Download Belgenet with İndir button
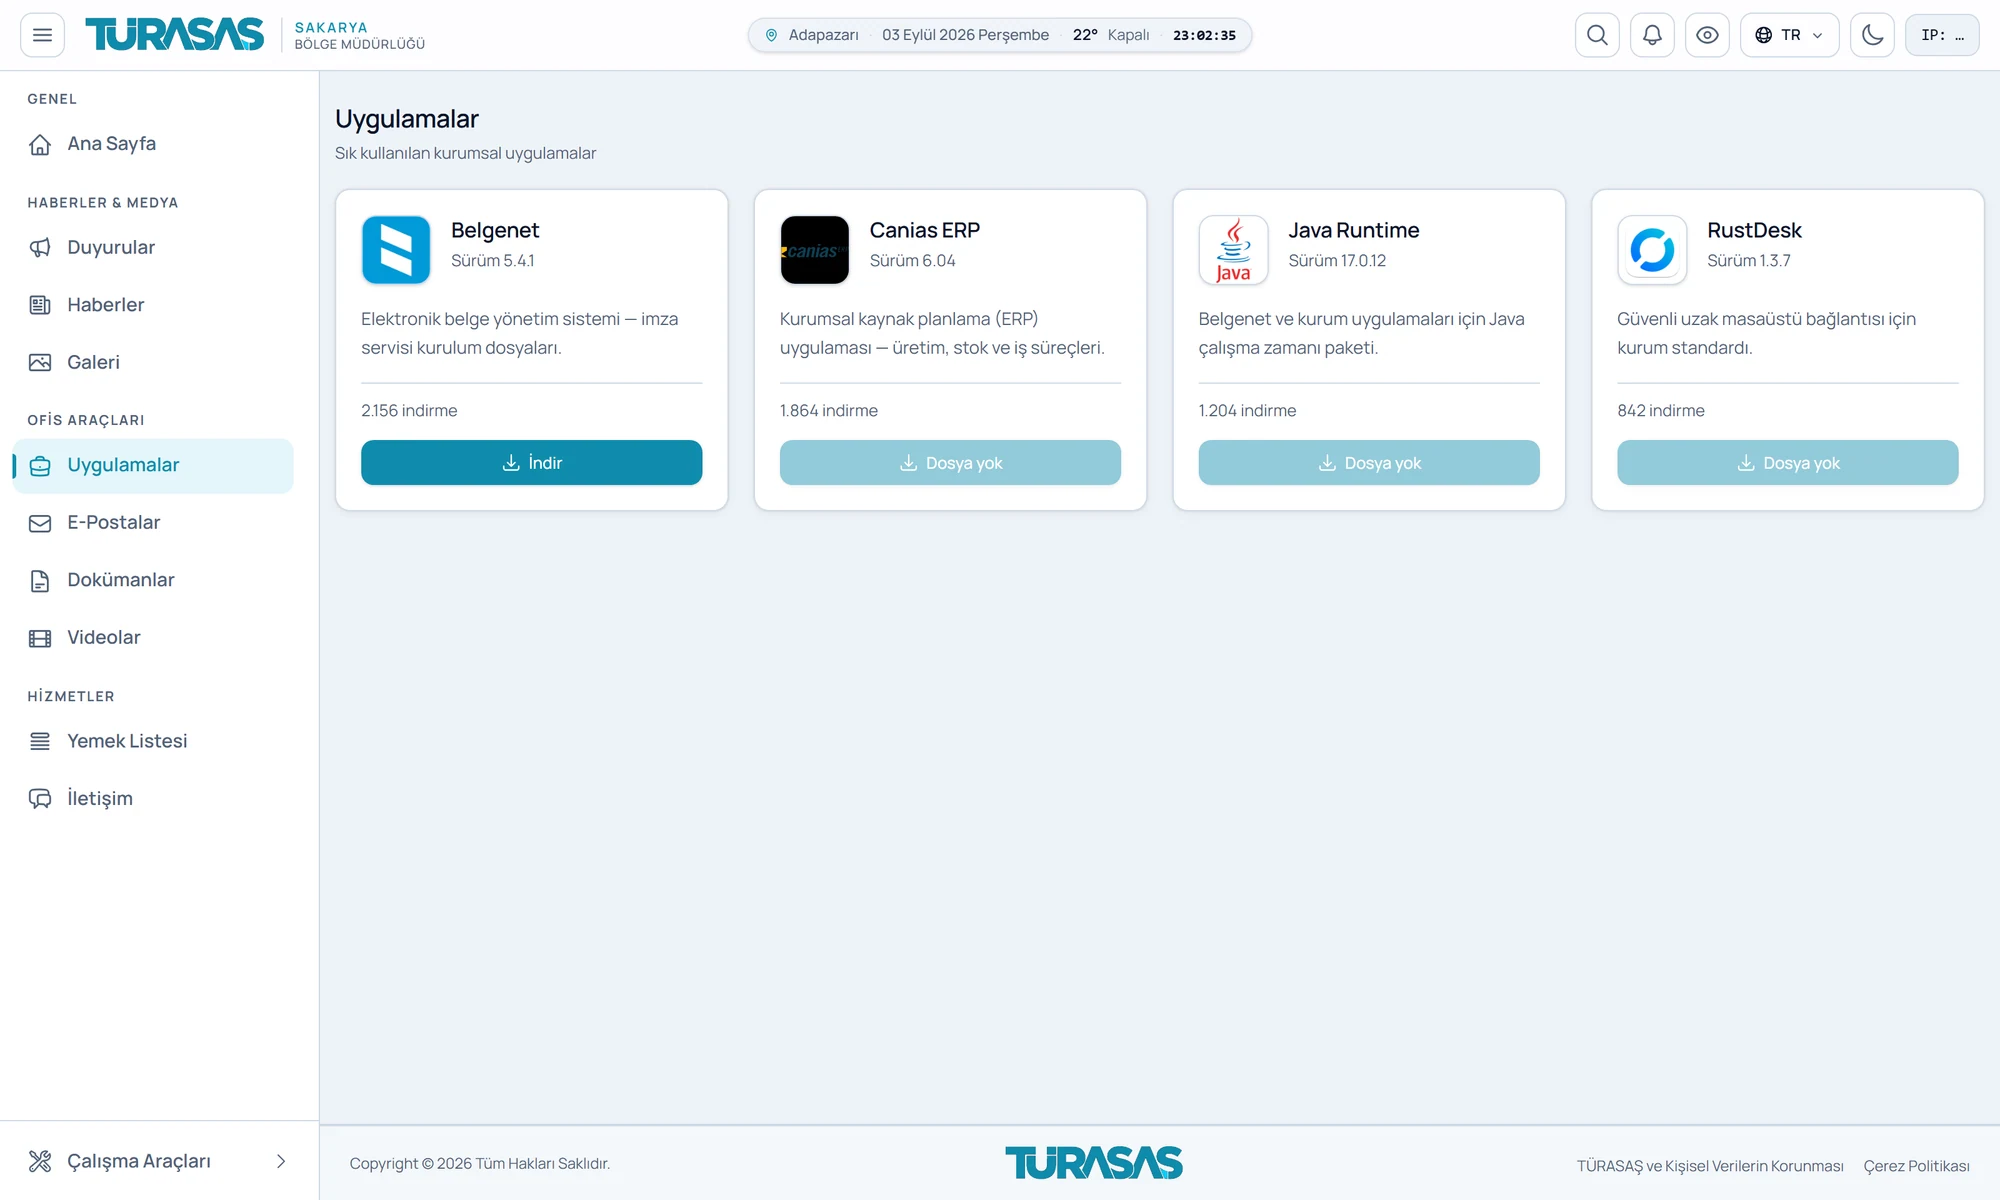 tap(531, 463)
